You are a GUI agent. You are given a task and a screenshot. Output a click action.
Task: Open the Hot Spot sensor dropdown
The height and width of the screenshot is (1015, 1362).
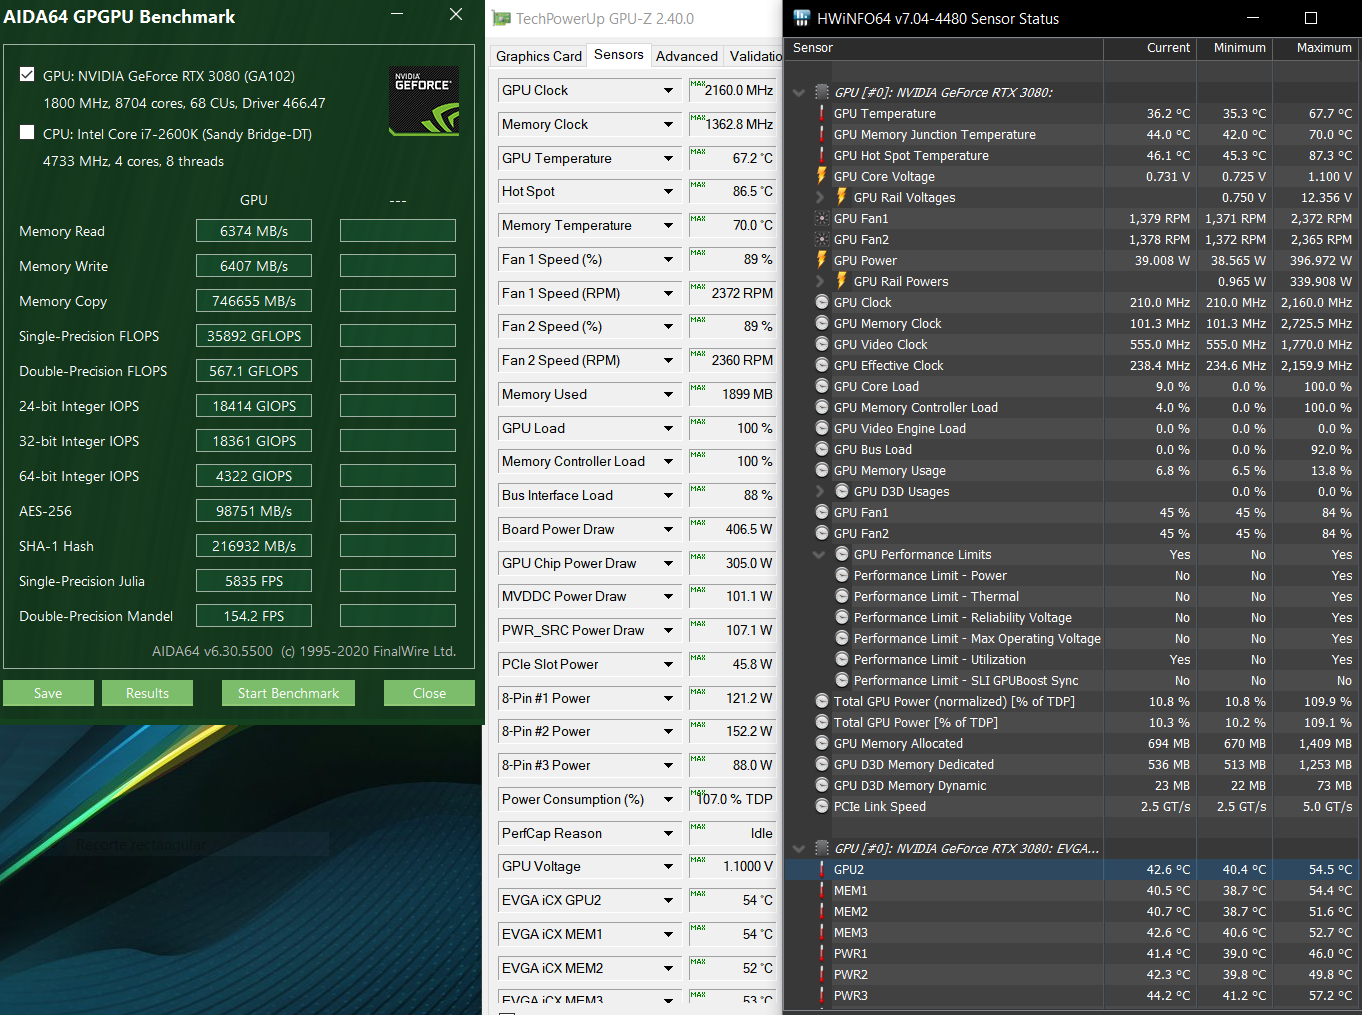[668, 192]
